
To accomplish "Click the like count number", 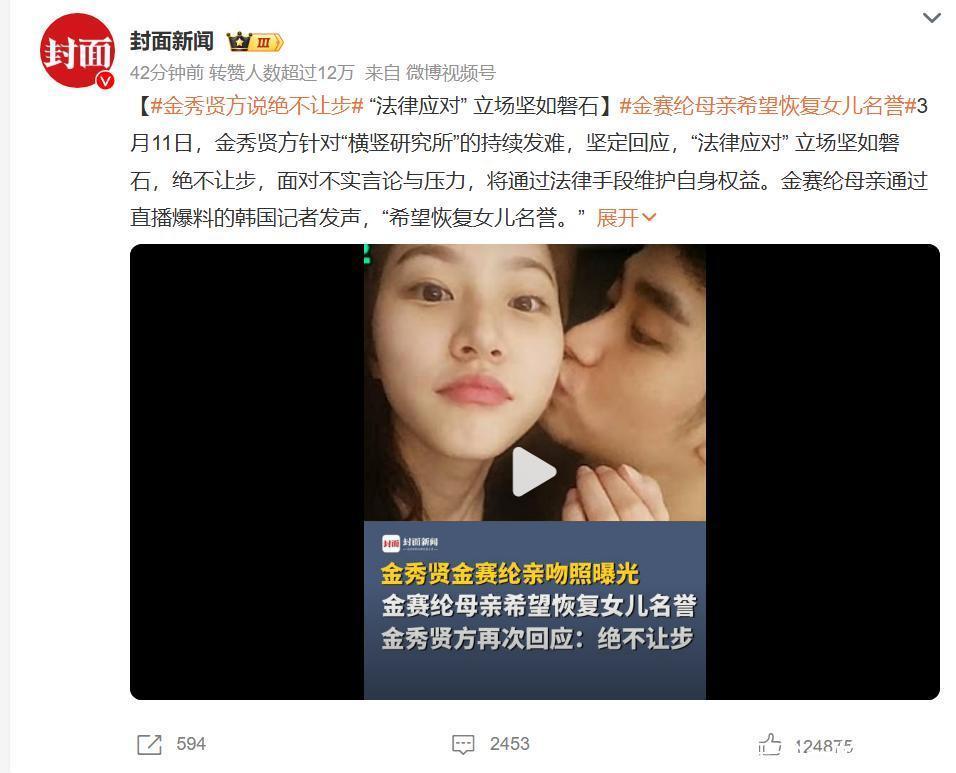I will coord(824,746).
